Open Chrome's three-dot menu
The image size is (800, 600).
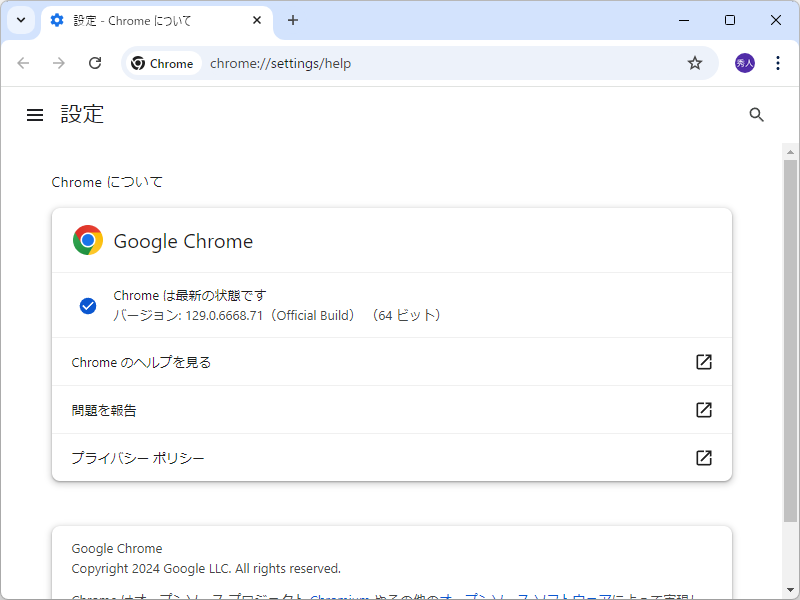(x=778, y=62)
